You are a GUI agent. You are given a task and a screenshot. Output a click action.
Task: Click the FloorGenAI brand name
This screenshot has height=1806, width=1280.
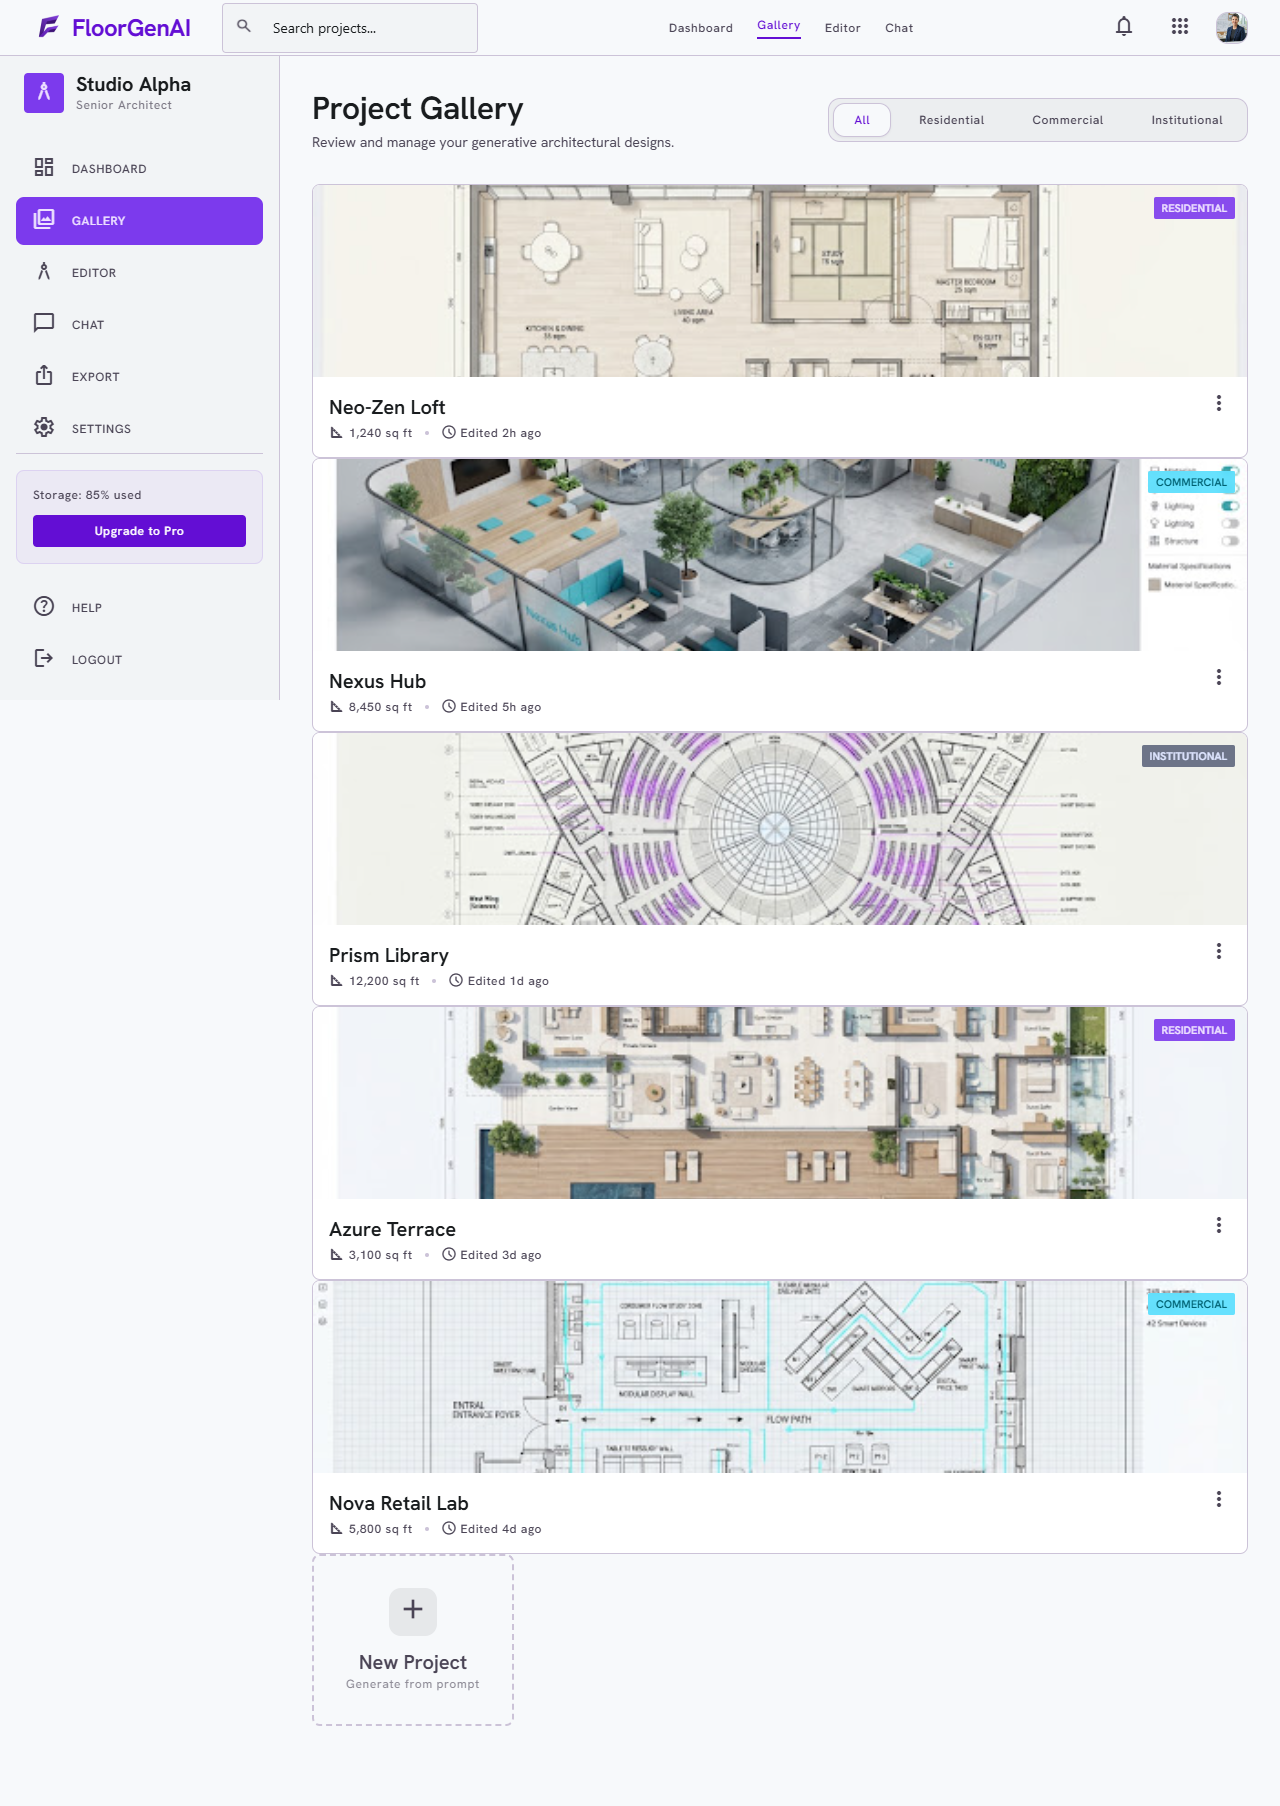pyautogui.click(x=131, y=28)
